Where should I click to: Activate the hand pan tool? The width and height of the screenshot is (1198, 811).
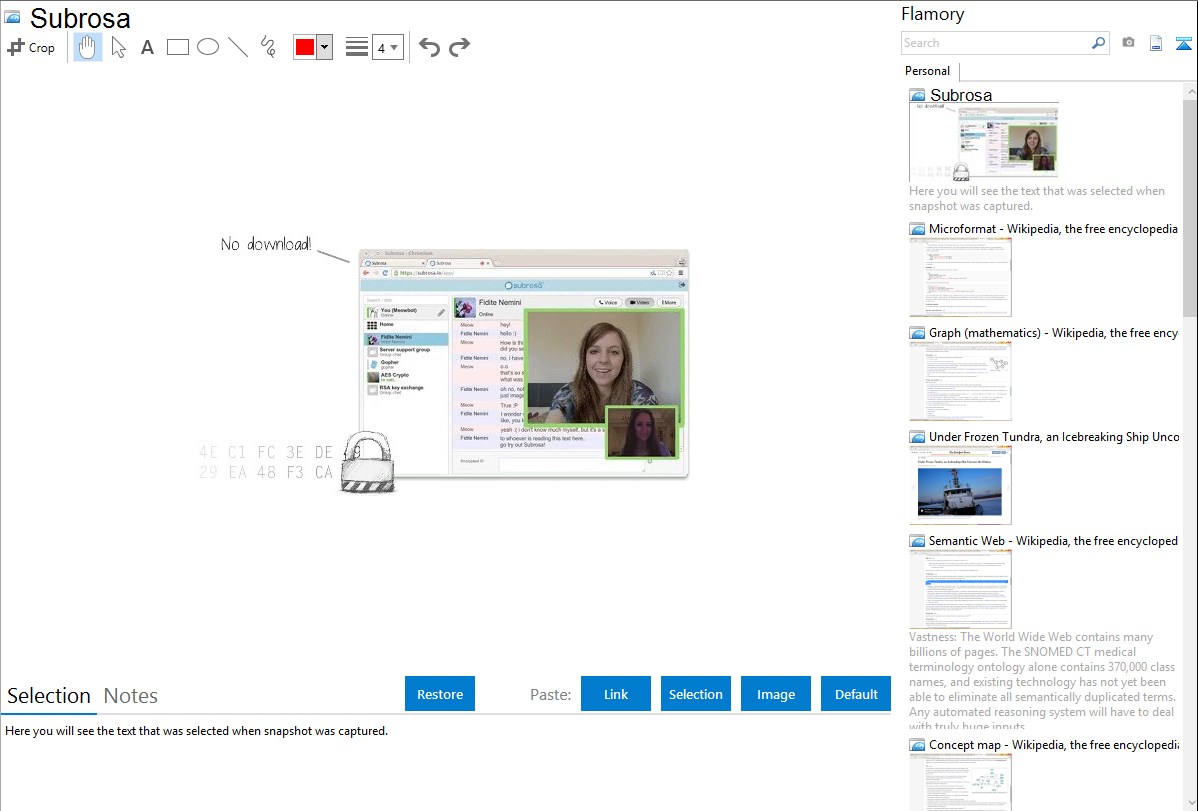coord(88,47)
